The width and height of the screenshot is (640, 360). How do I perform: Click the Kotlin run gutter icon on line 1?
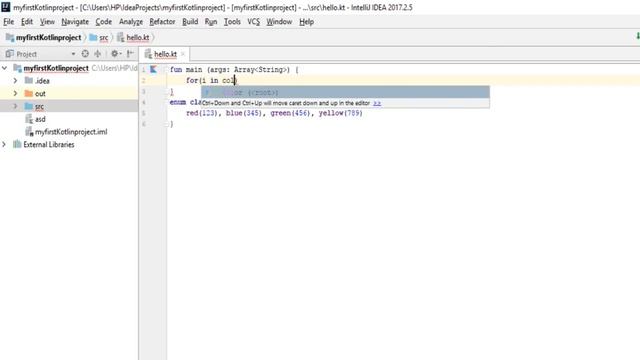coord(153,69)
